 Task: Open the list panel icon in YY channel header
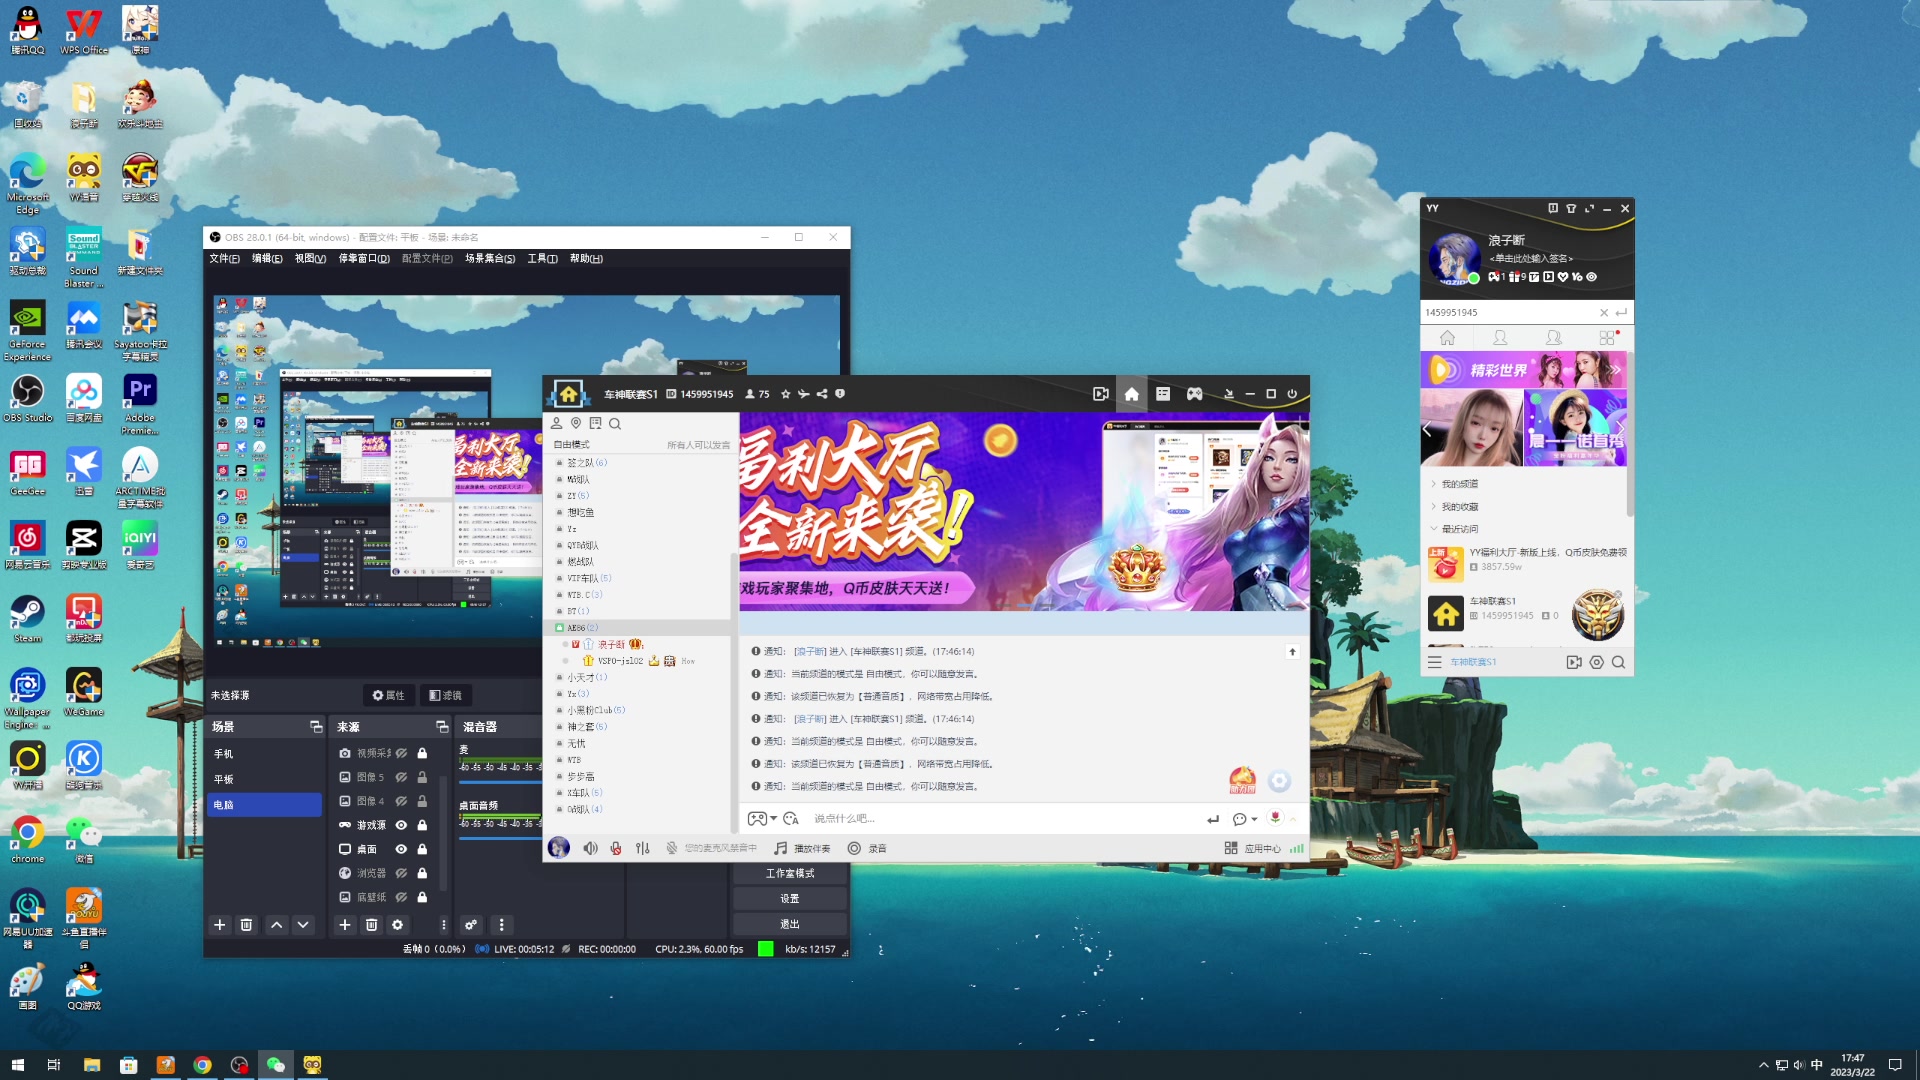(x=1163, y=394)
